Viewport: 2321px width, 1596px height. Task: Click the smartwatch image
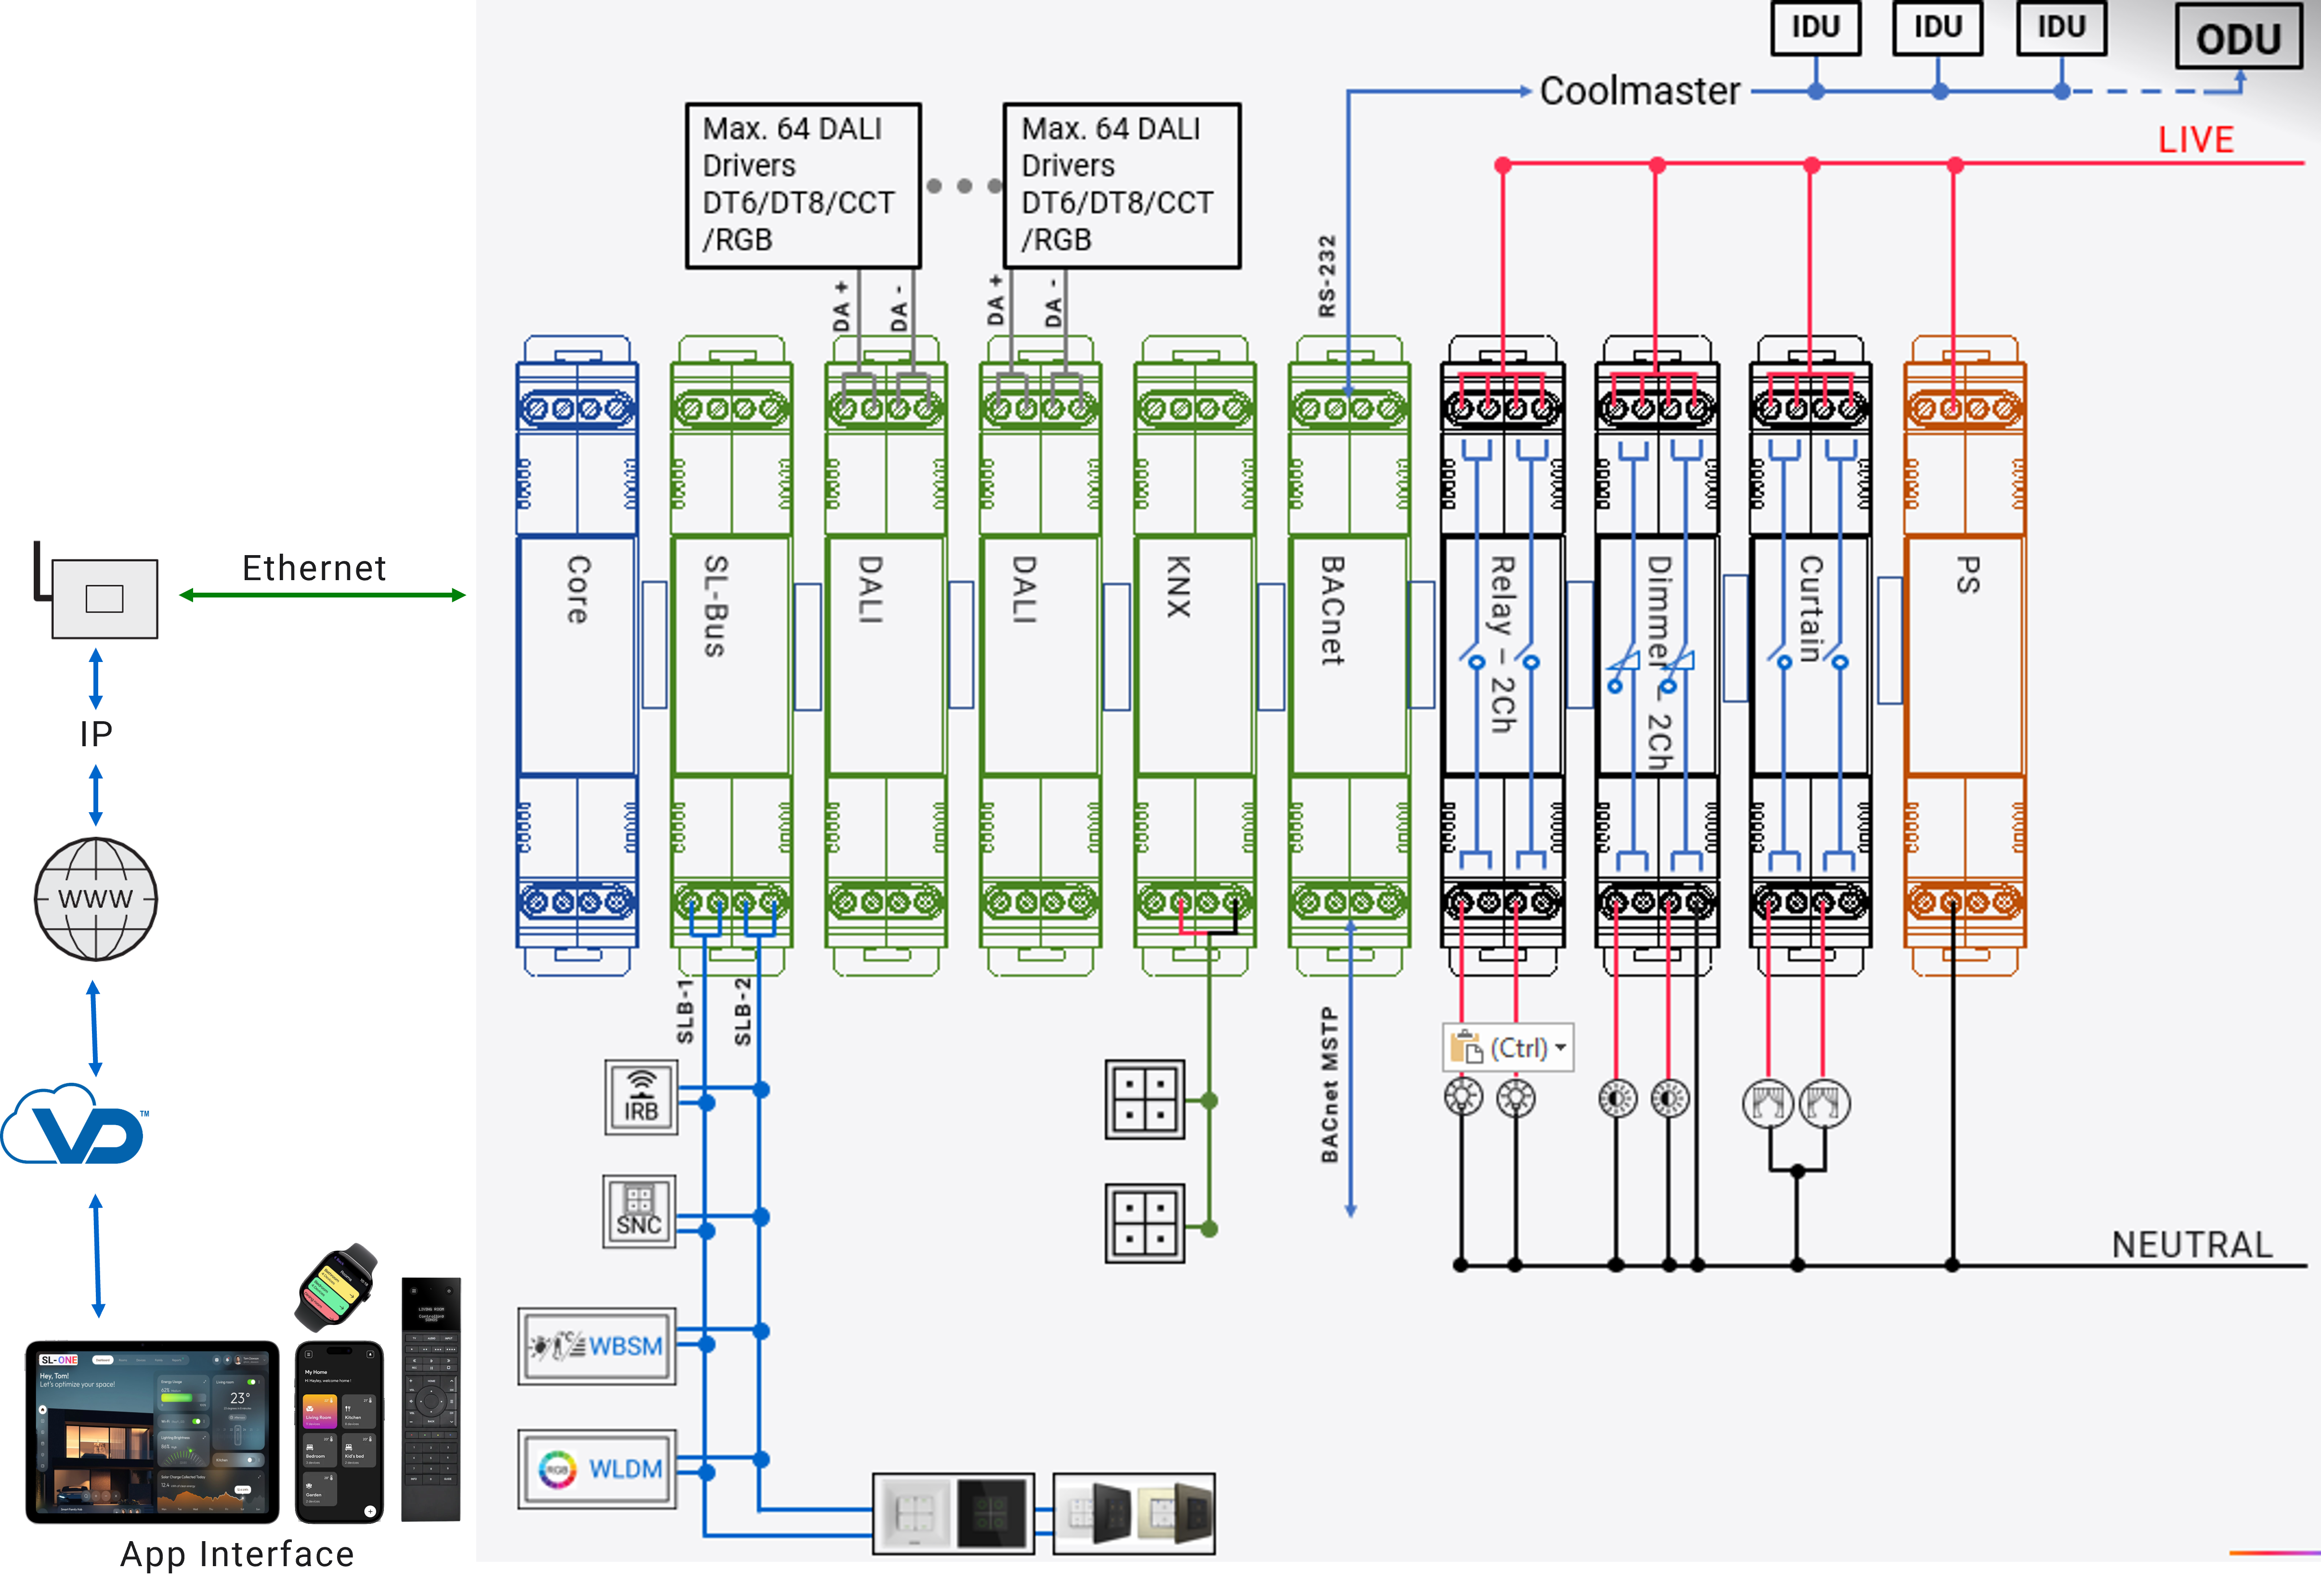337,1288
